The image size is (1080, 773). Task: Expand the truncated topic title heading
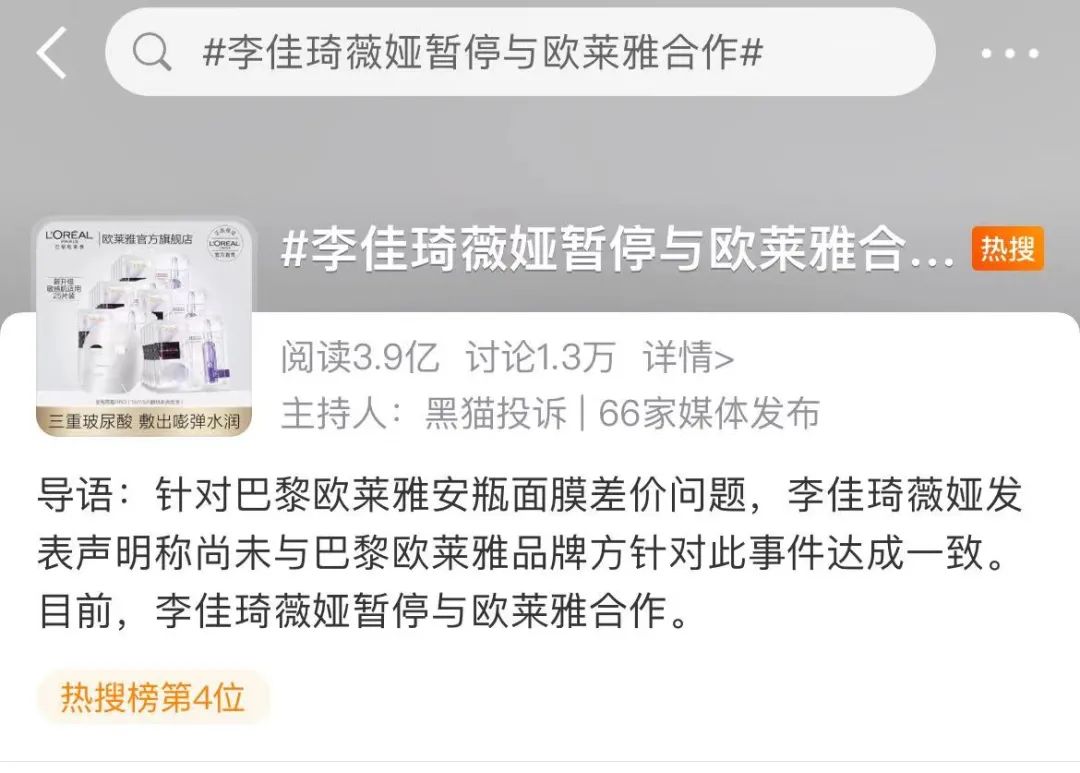[617, 248]
